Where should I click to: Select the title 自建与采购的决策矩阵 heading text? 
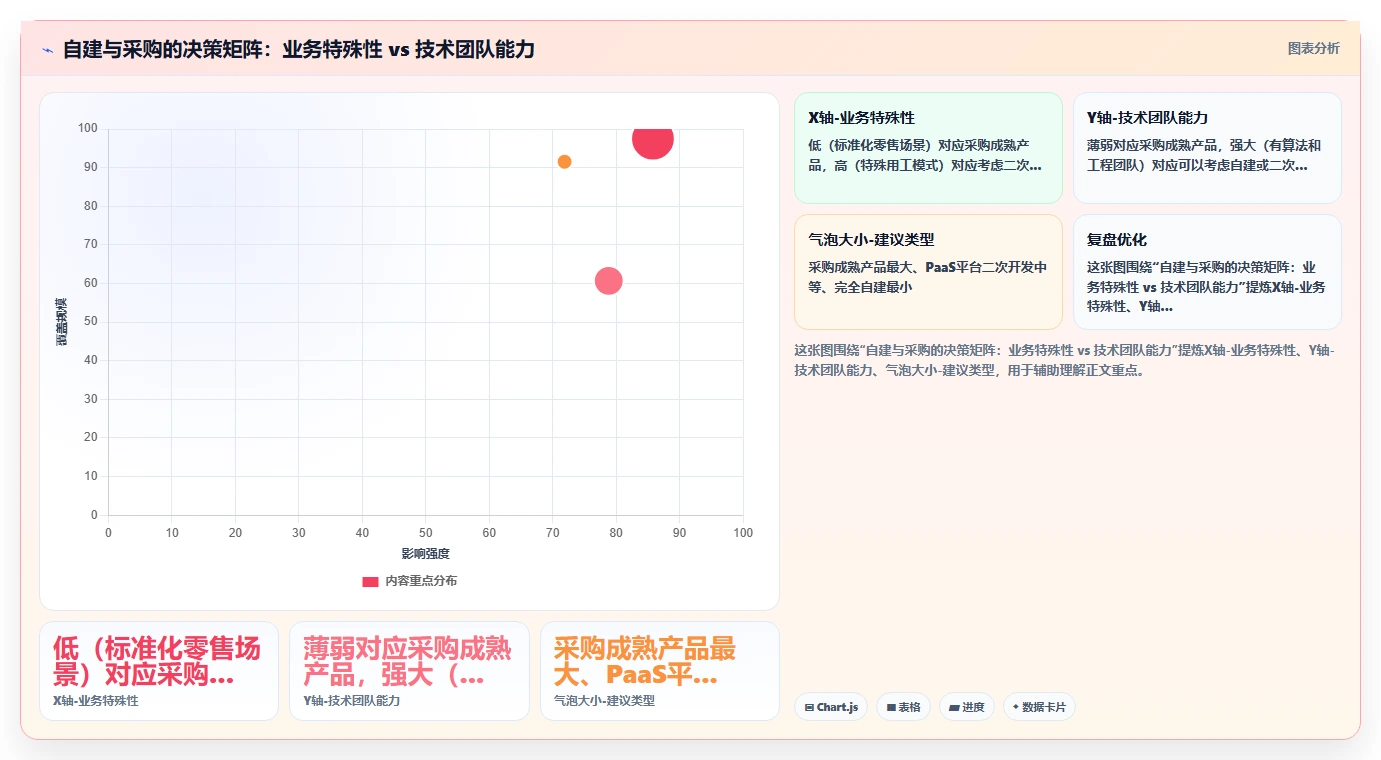299,49
